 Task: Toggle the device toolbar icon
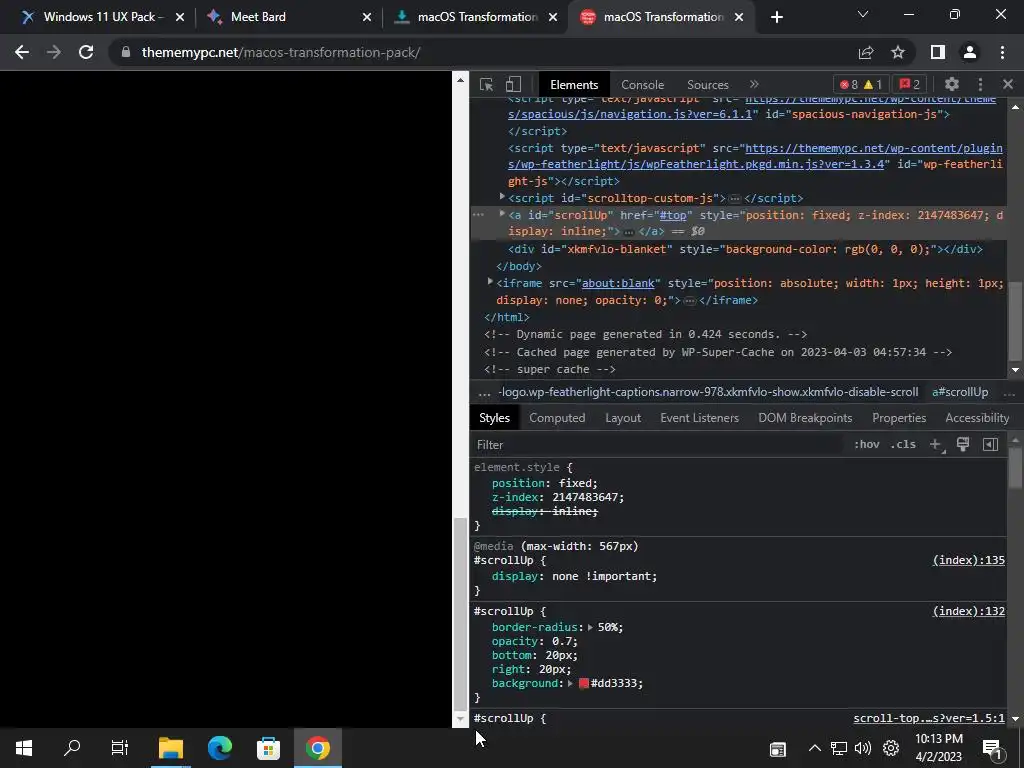pyautogui.click(x=513, y=84)
